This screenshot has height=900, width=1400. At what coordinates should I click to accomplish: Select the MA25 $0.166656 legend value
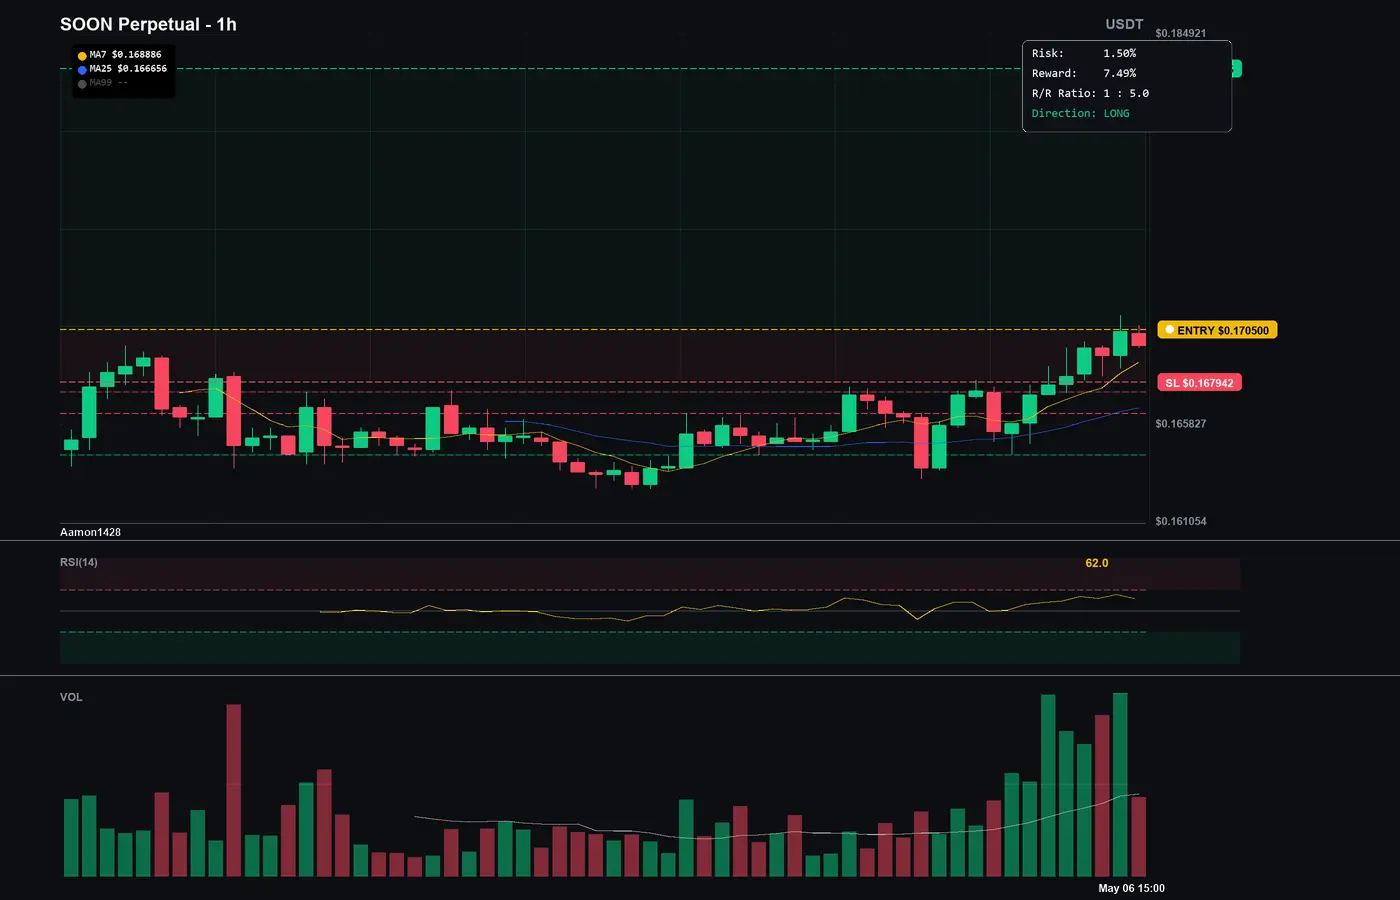[x=128, y=69]
